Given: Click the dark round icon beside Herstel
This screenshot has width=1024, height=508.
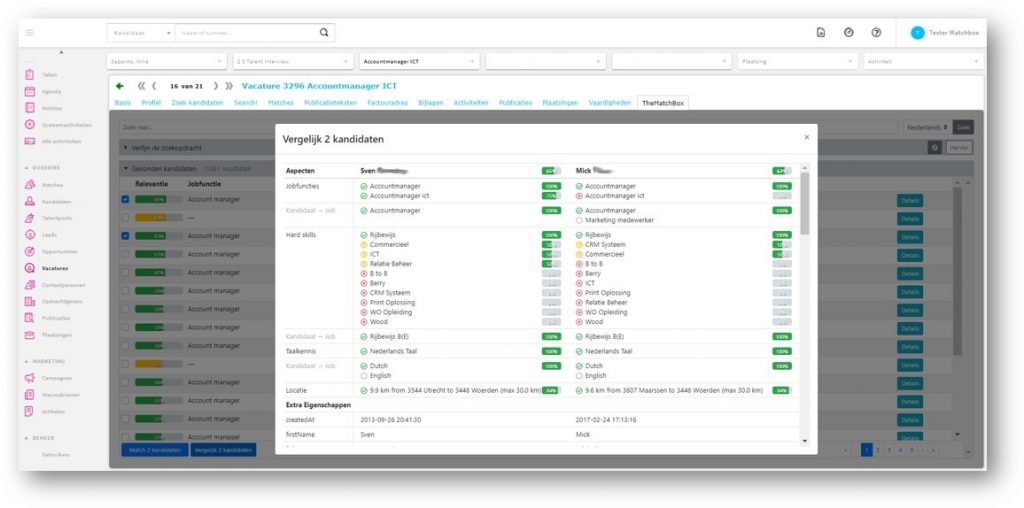Looking at the screenshot, I should tap(935, 148).
